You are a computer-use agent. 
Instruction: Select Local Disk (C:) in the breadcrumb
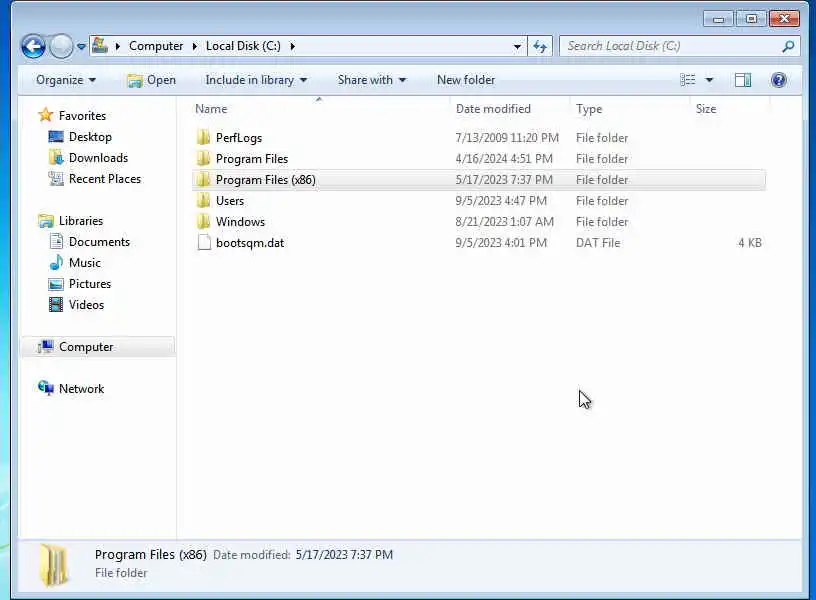click(x=243, y=46)
